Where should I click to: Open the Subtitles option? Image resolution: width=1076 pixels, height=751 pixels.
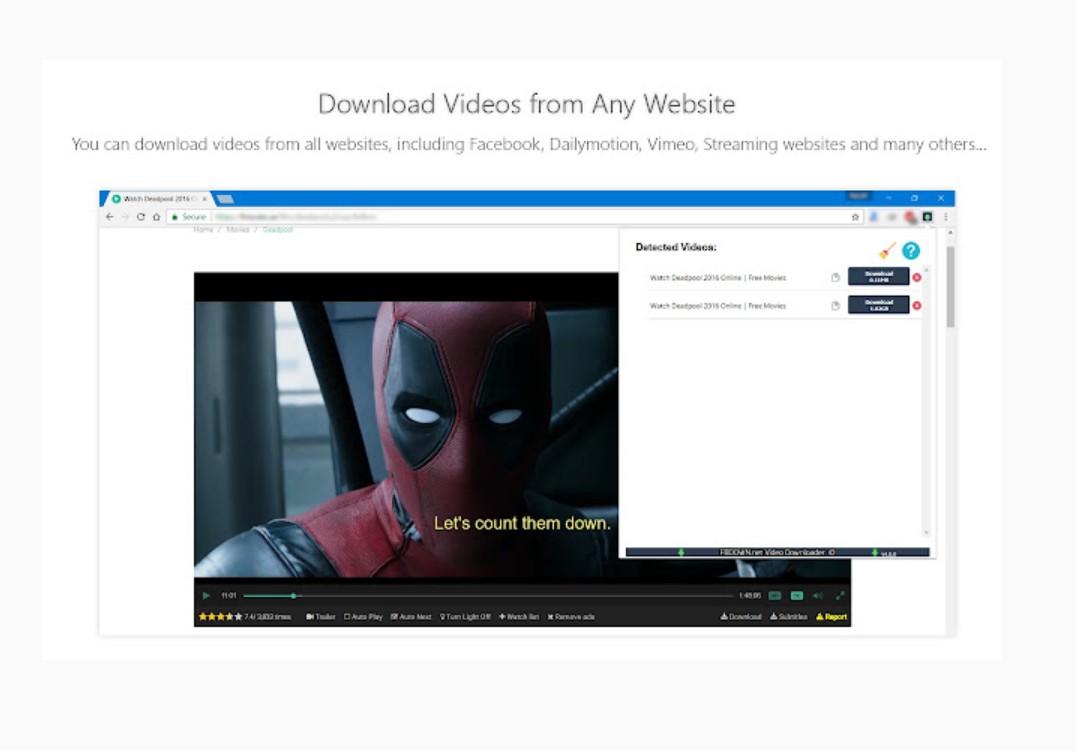tap(788, 616)
